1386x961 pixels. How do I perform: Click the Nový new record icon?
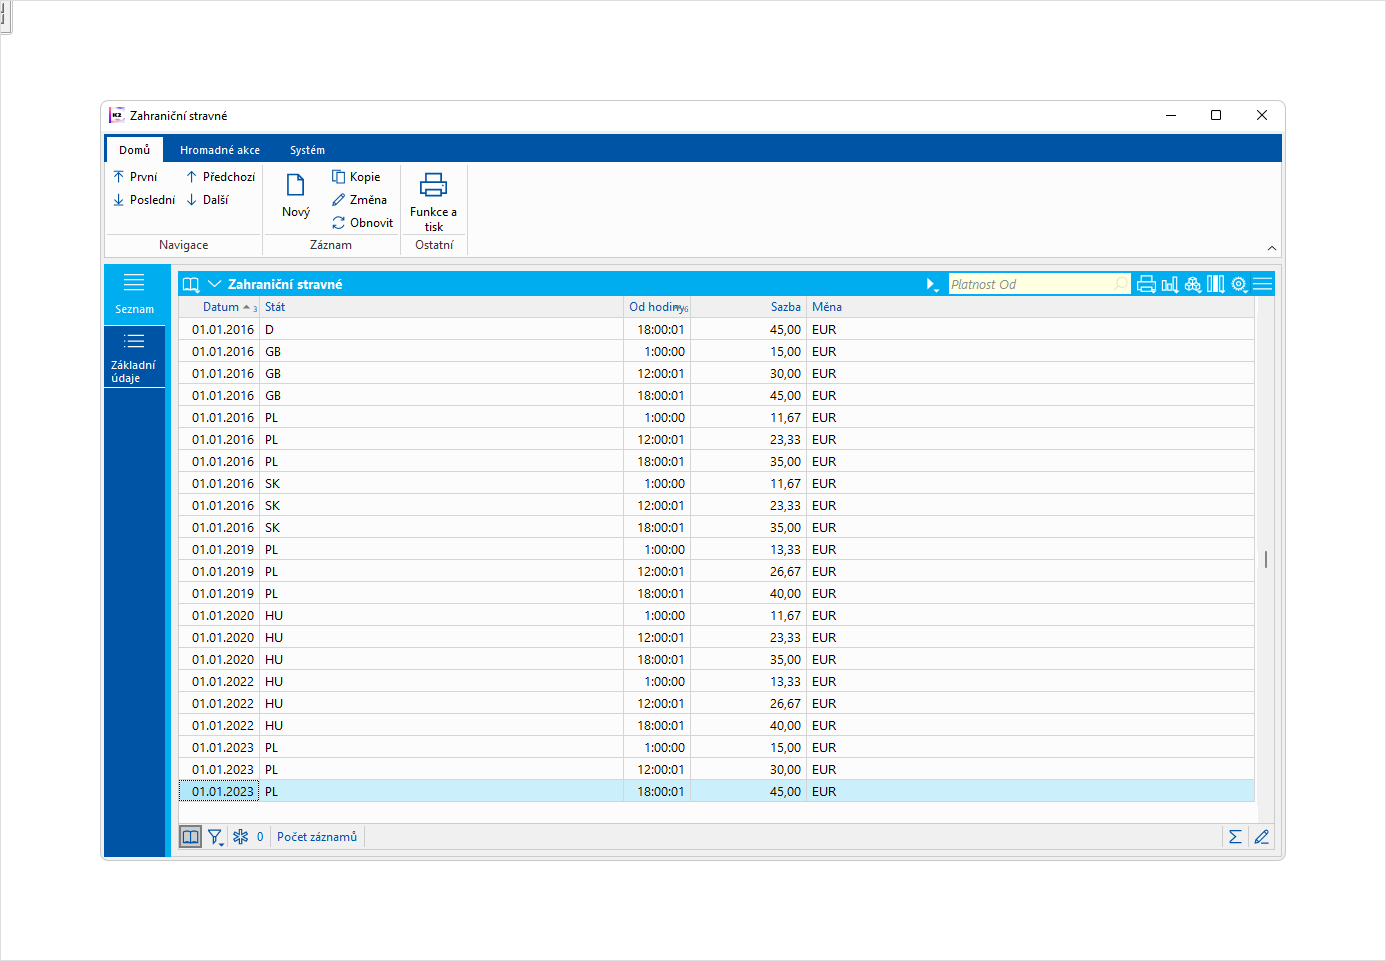[x=296, y=186]
